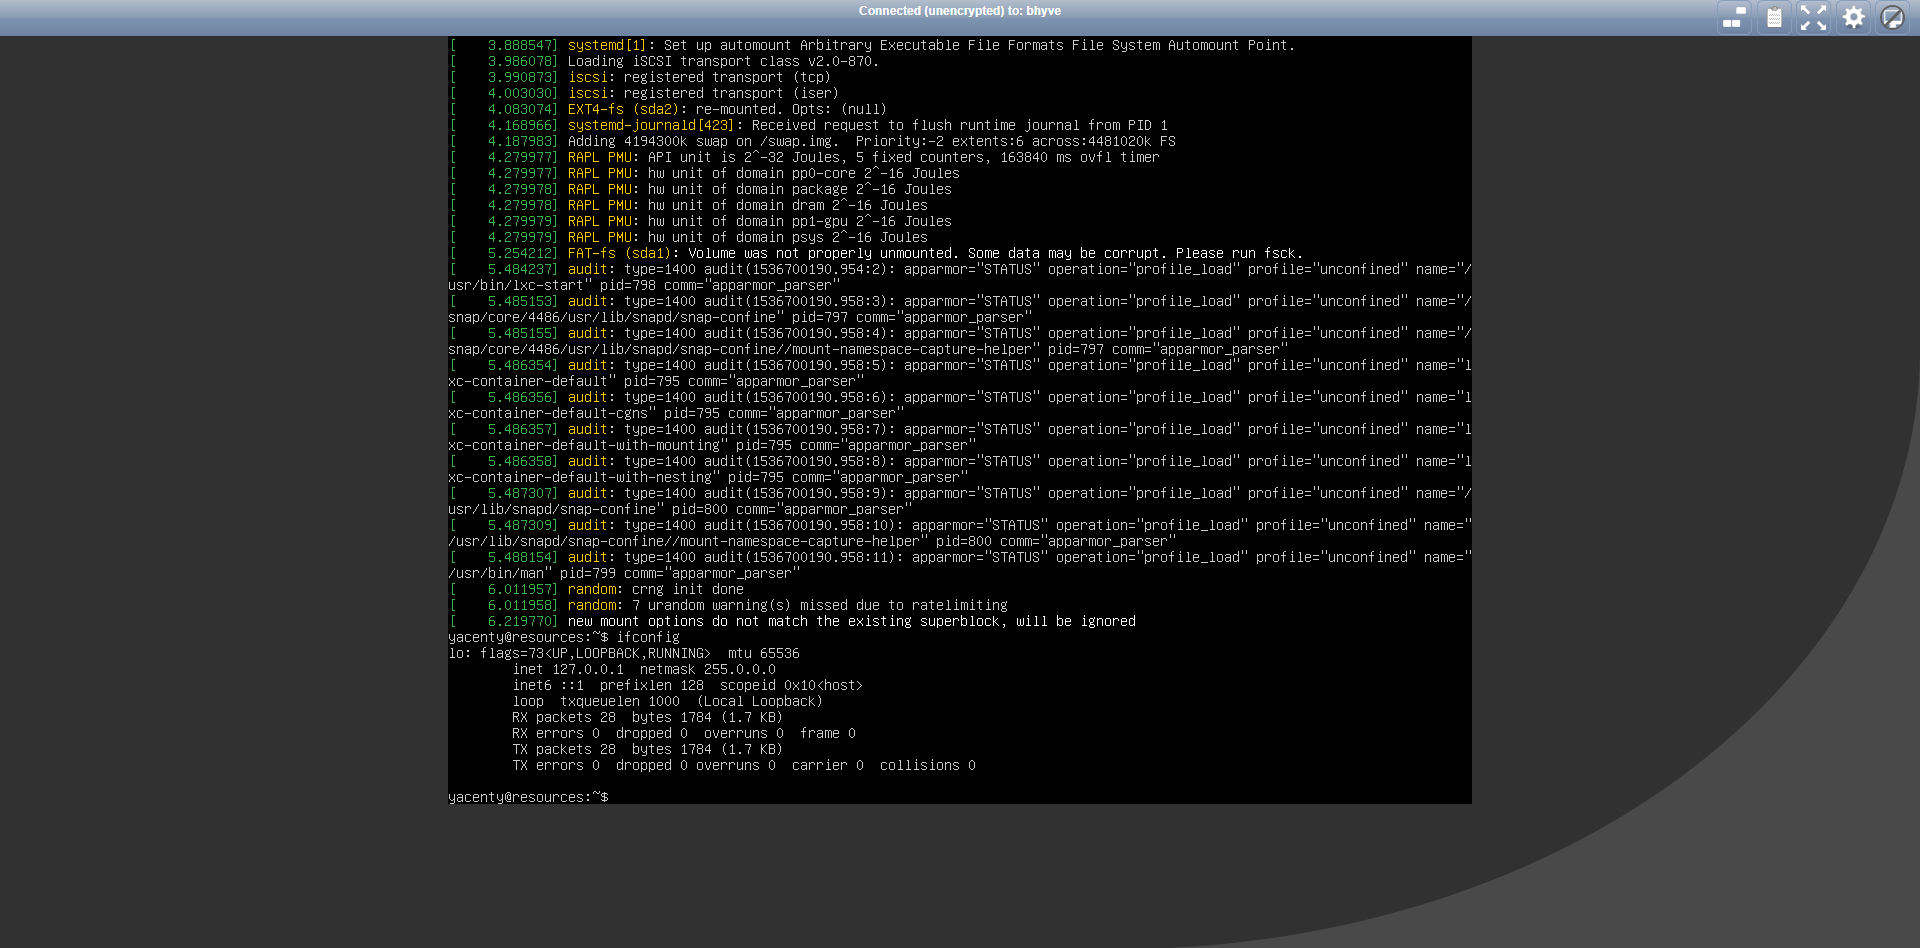The height and width of the screenshot is (948, 1920).
Task: Click 'hw unit of domain psys' line
Action: [x=688, y=237]
